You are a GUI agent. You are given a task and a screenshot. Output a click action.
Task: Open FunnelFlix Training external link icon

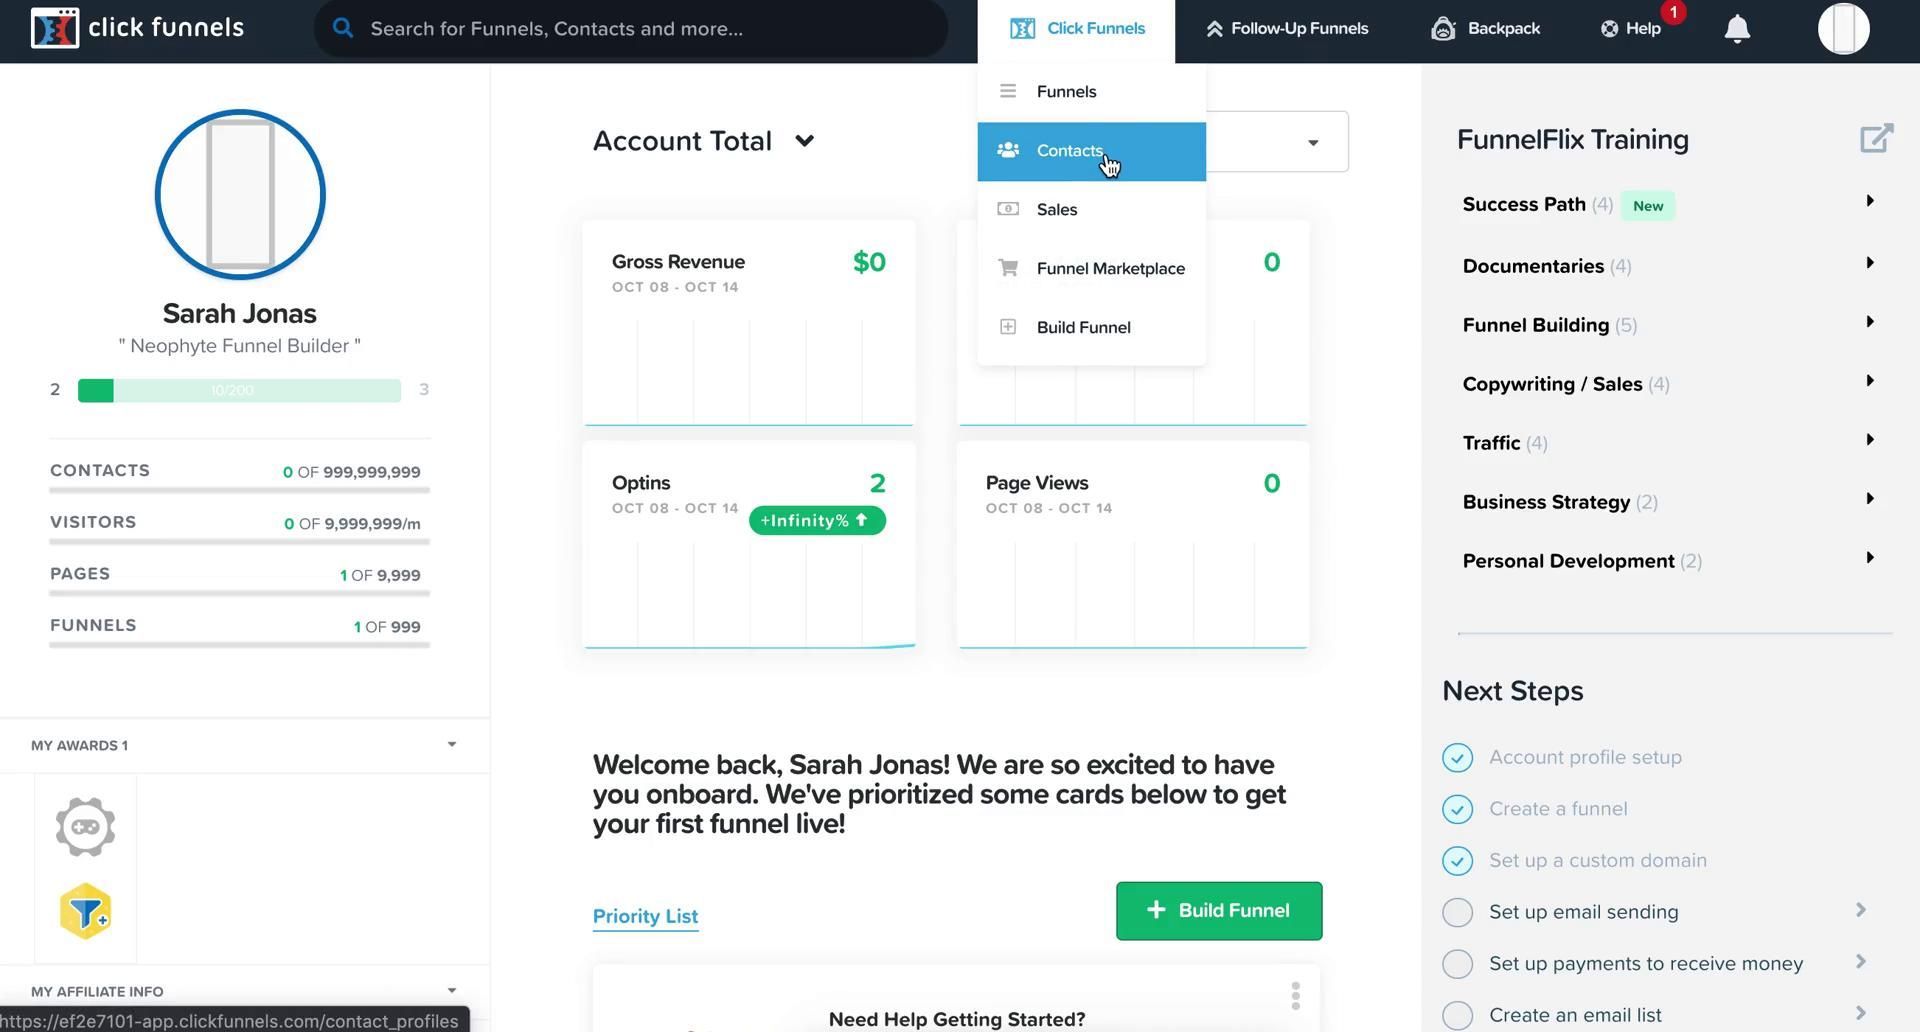[1876, 138]
